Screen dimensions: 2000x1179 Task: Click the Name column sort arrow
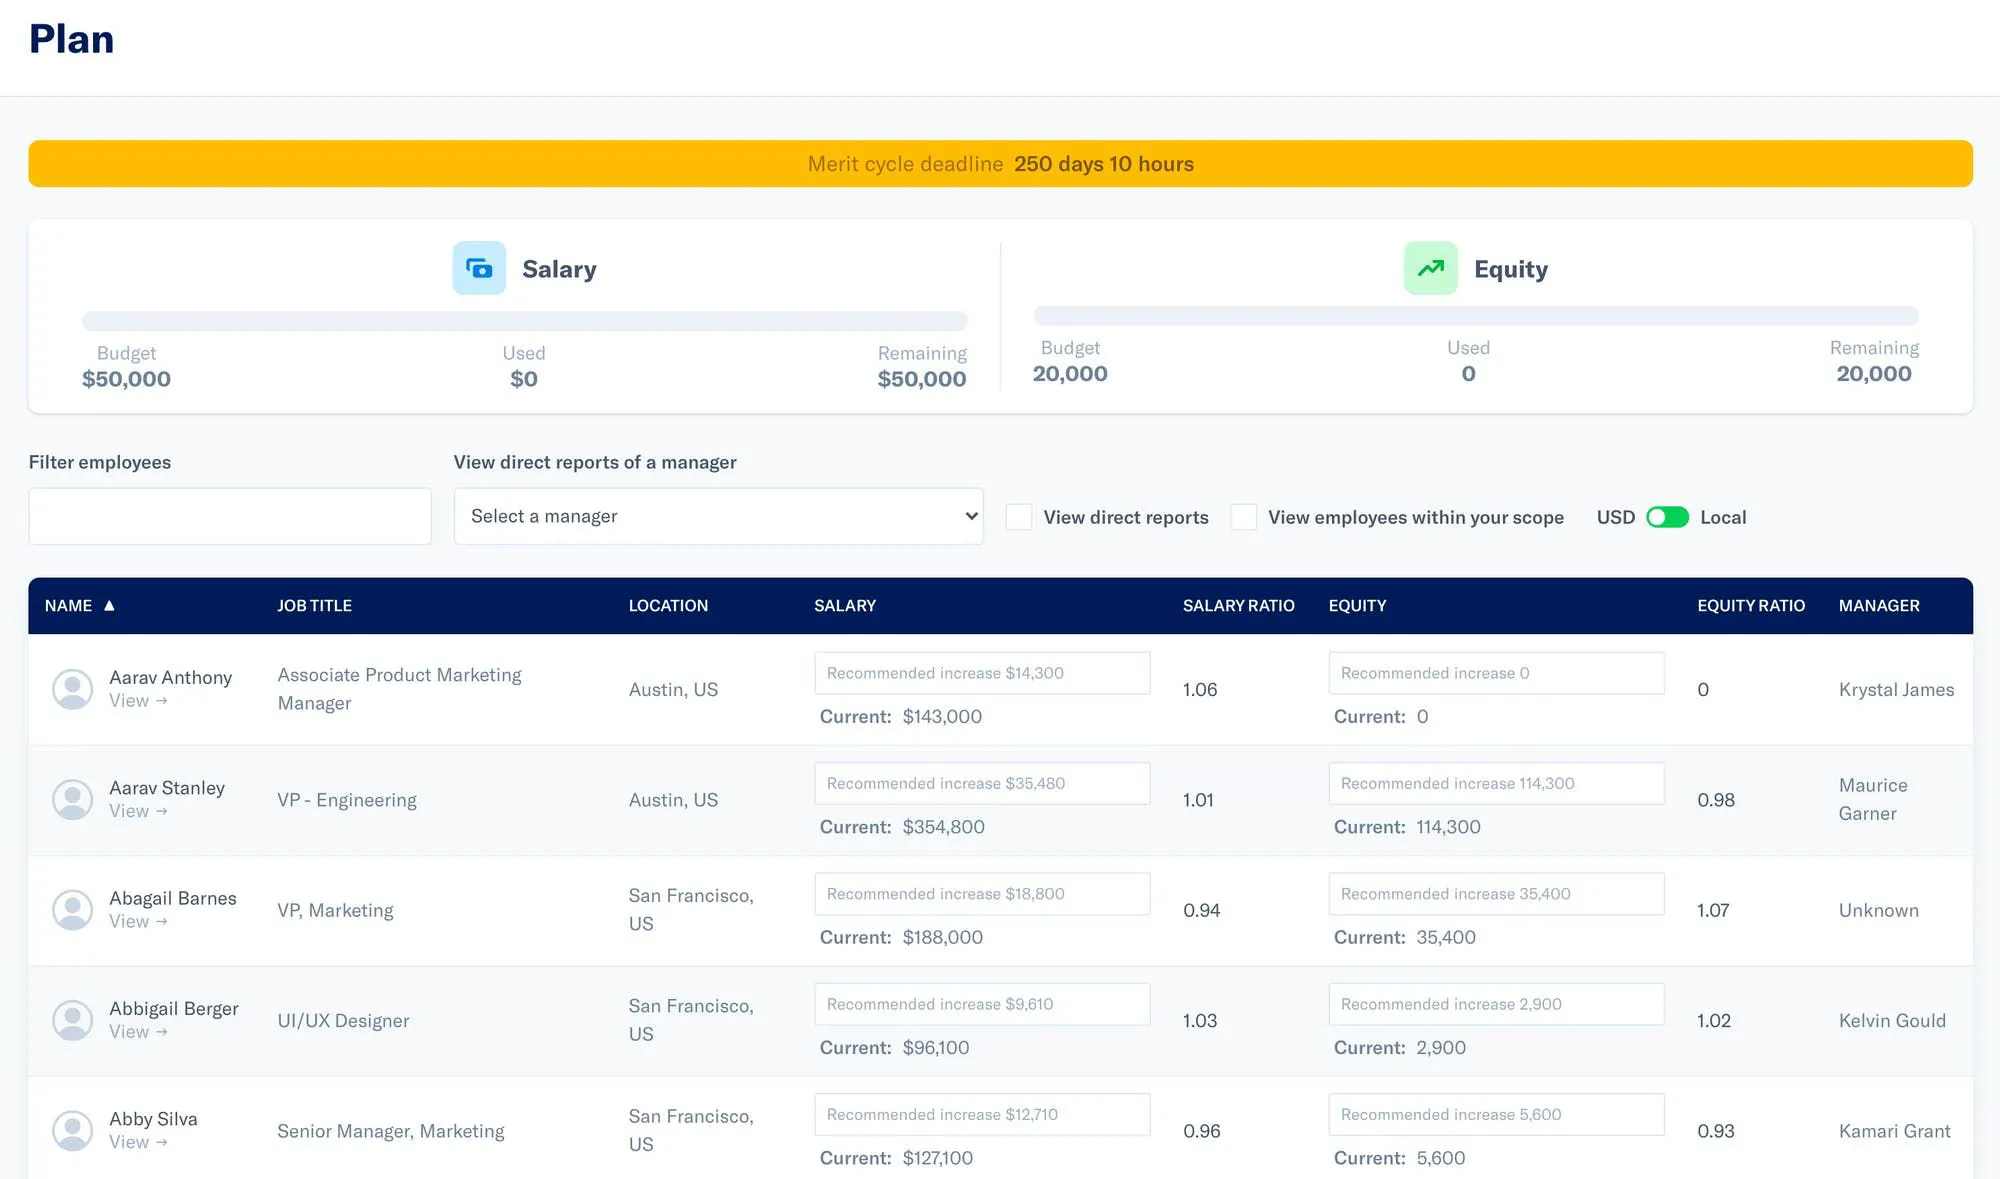109,605
